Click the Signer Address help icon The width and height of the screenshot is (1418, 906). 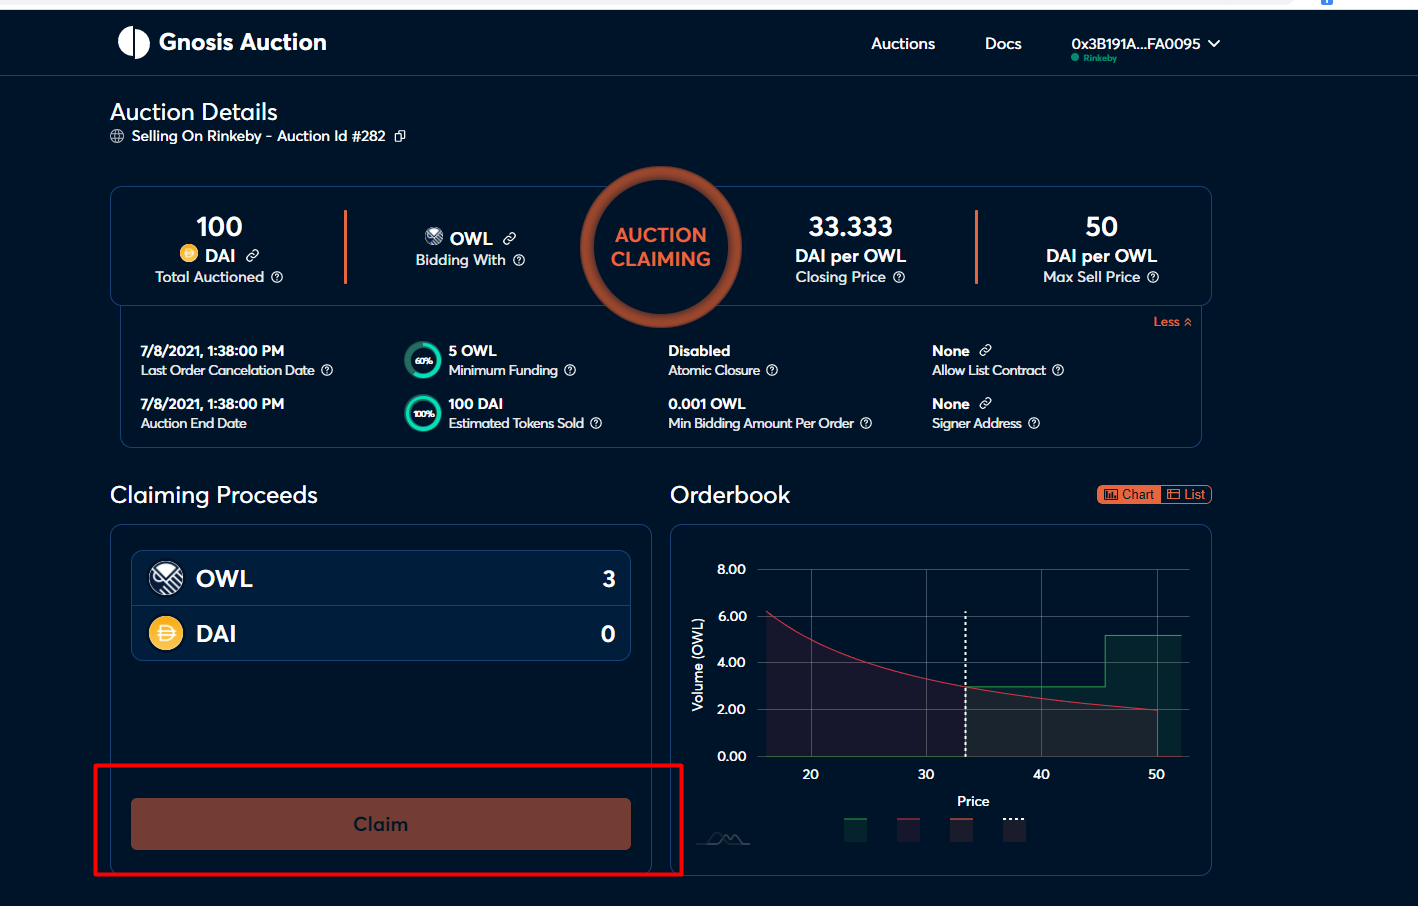[1034, 423]
